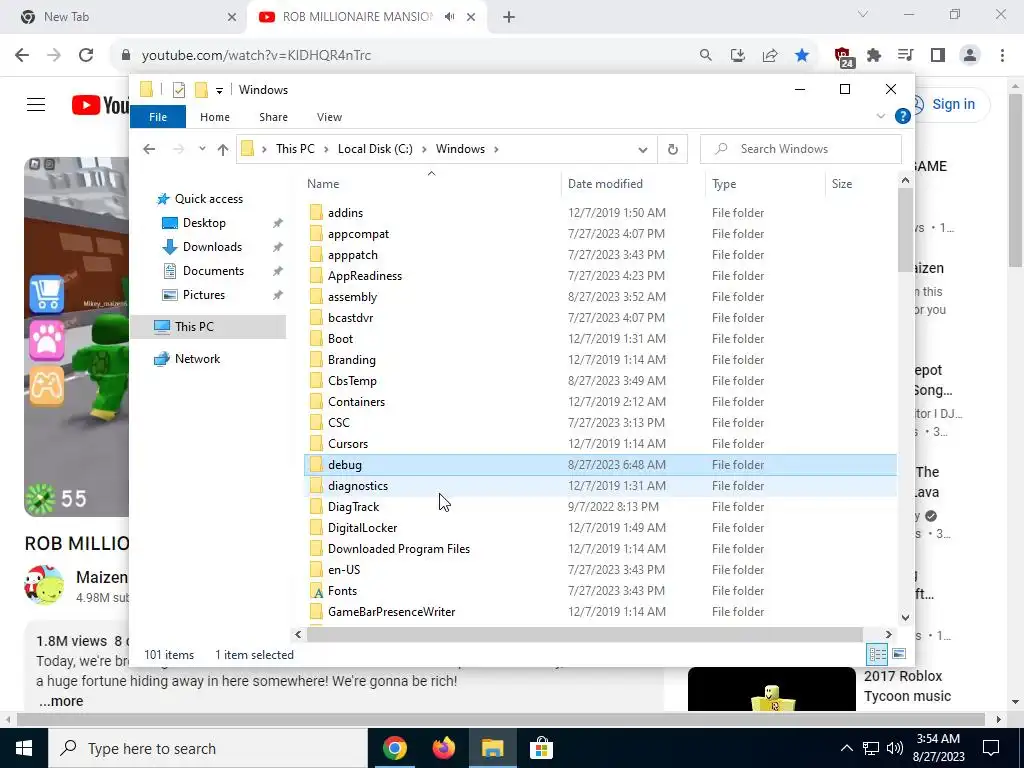Expand the Explorer ribbon chevron
The image size is (1024, 768).
(880, 116)
